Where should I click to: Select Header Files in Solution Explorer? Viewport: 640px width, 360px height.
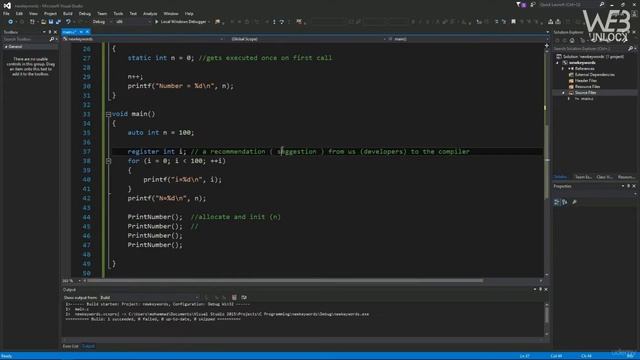(585, 81)
